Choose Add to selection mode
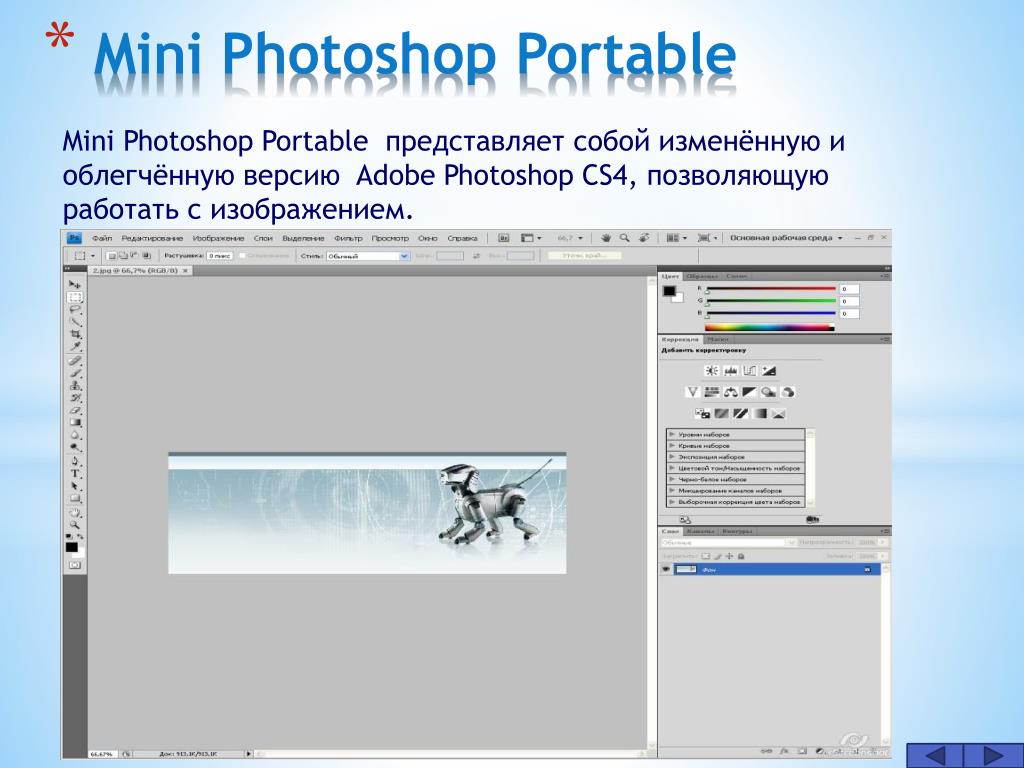 click(x=122, y=256)
